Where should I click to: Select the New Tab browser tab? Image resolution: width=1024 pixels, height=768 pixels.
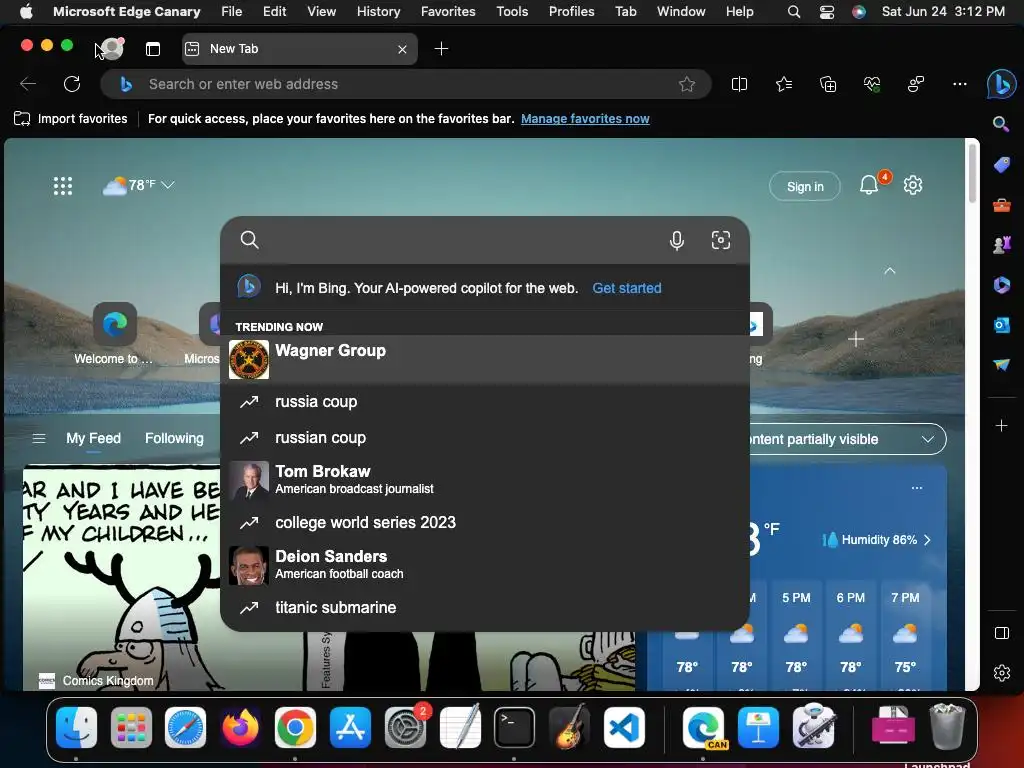click(299, 49)
